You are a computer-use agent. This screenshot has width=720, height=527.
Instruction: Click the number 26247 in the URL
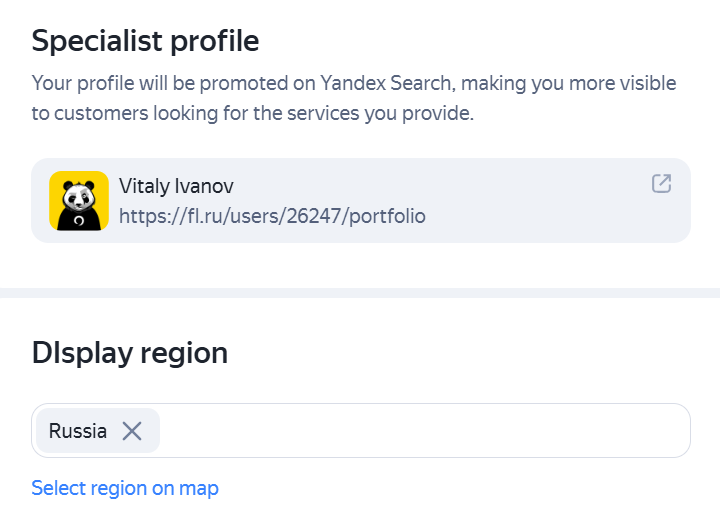315,216
